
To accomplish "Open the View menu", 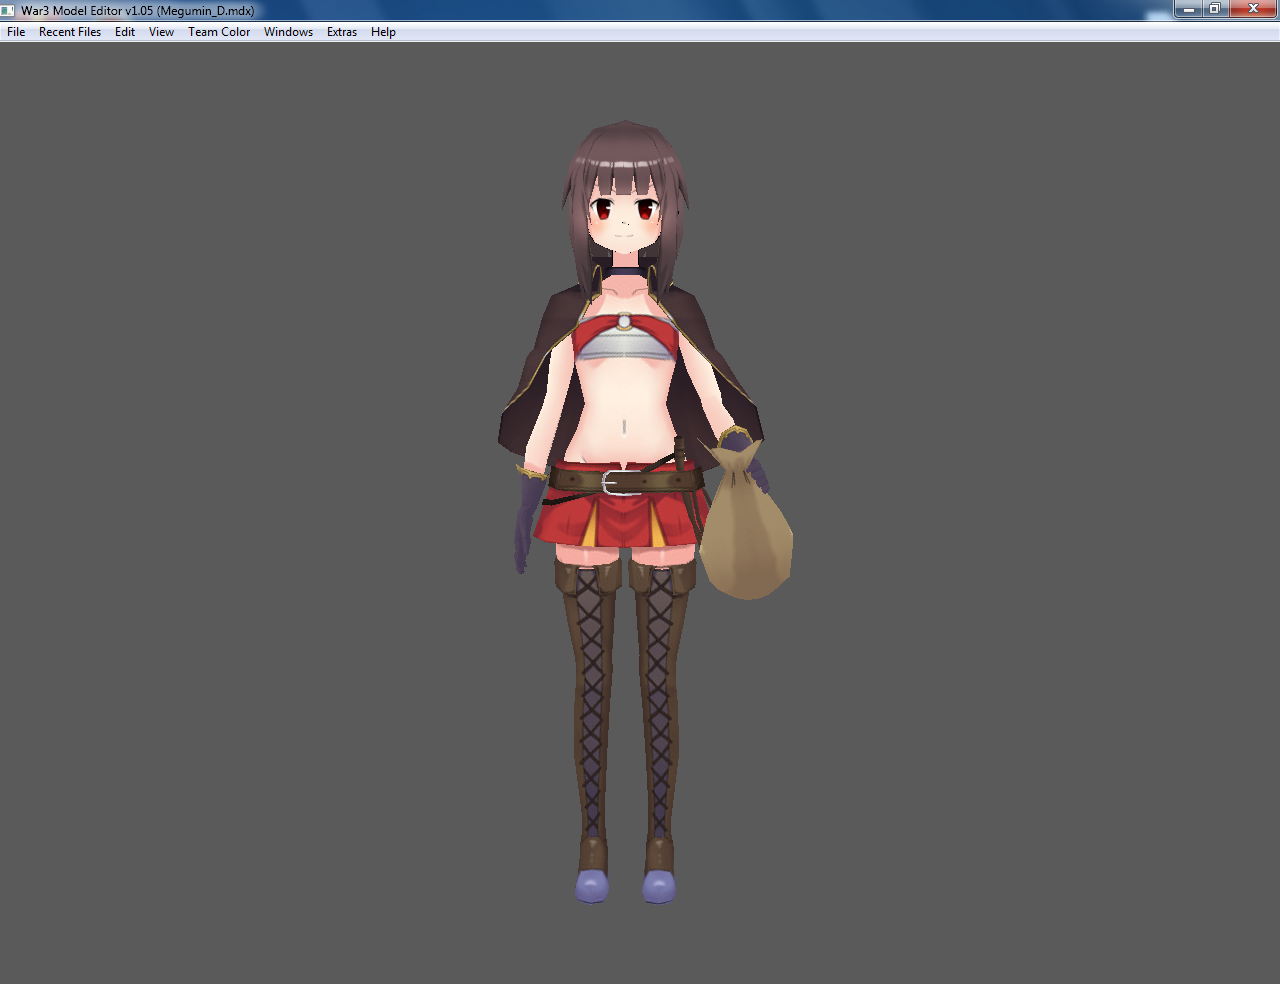I will [x=161, y=32].
